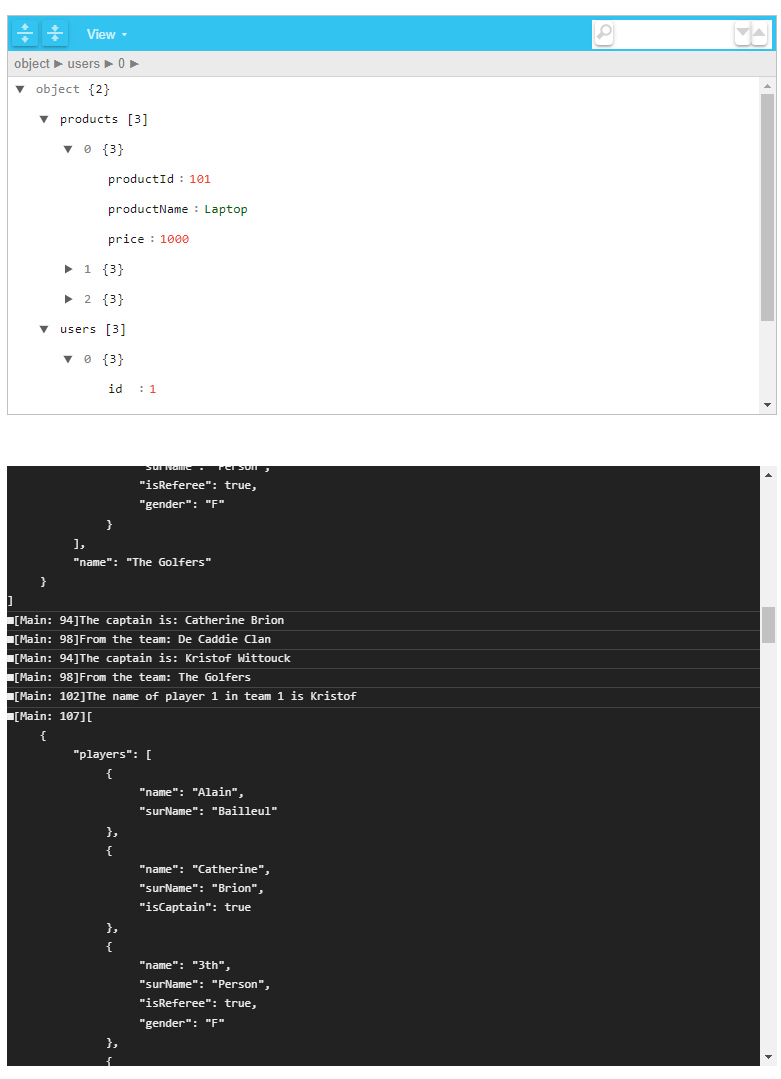781x1079 pixels.
Task: Collapse the users array node
Action: point(44,329)
